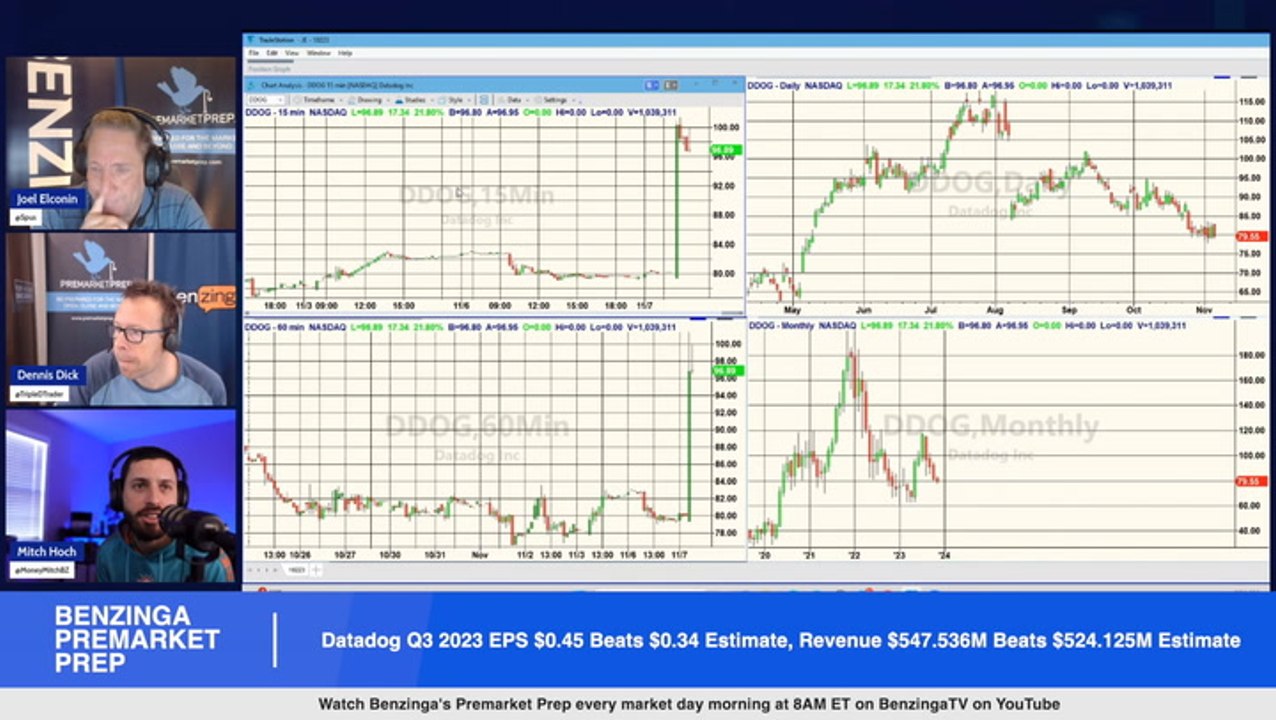Open the Window menu
1276x720 pixels.
coord(318,53)
